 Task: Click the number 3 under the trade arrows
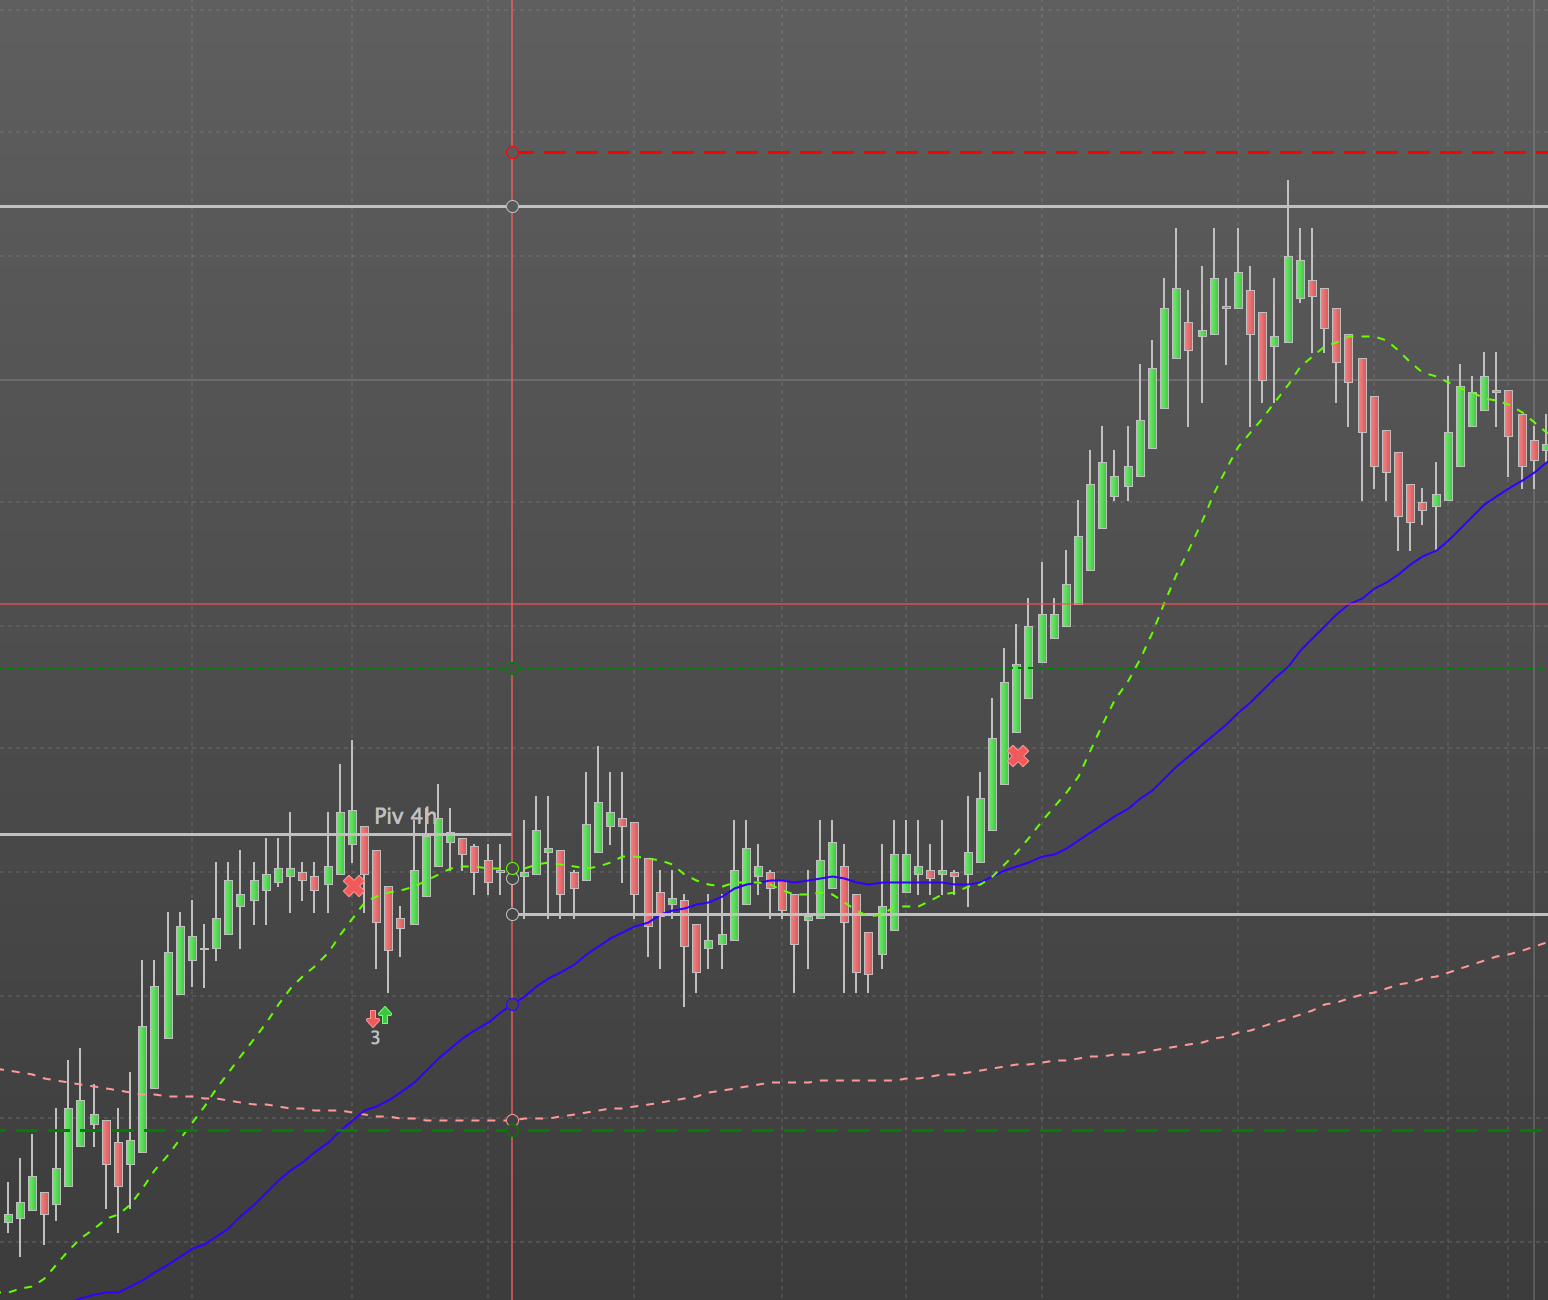(375, 1038)
